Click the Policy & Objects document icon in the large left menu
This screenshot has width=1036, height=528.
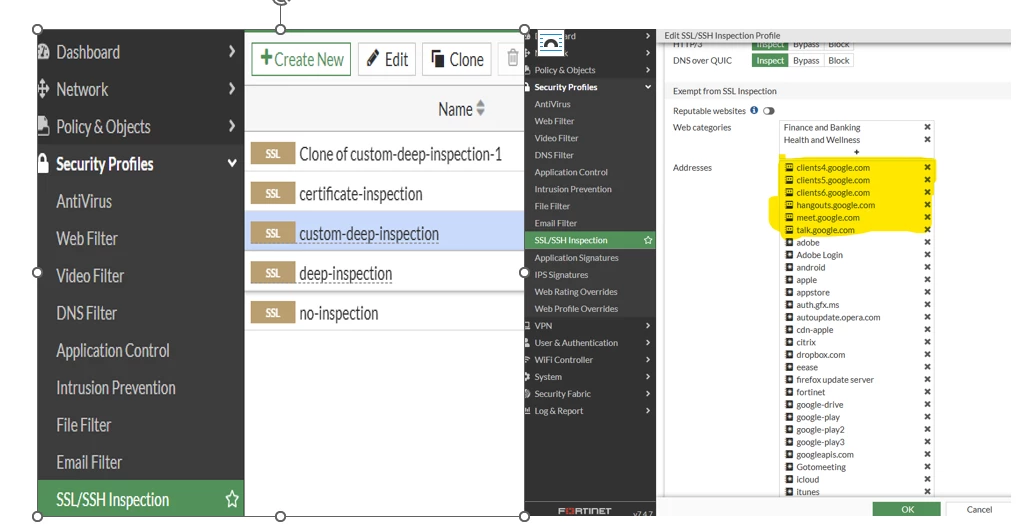(44, 126)
